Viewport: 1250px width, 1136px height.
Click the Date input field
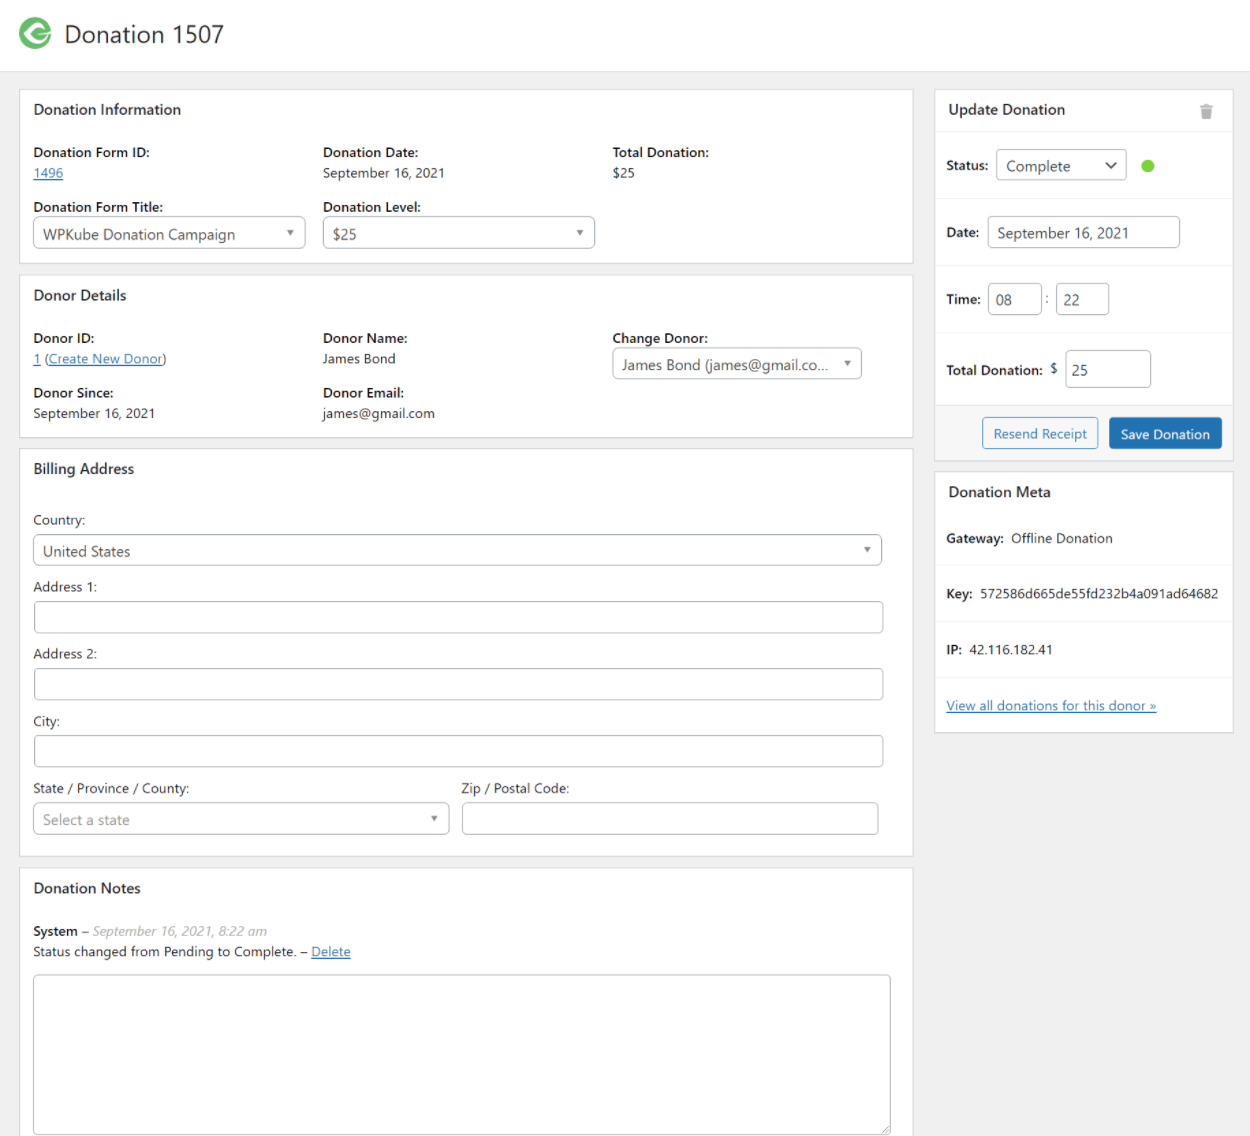[1083, 233]
